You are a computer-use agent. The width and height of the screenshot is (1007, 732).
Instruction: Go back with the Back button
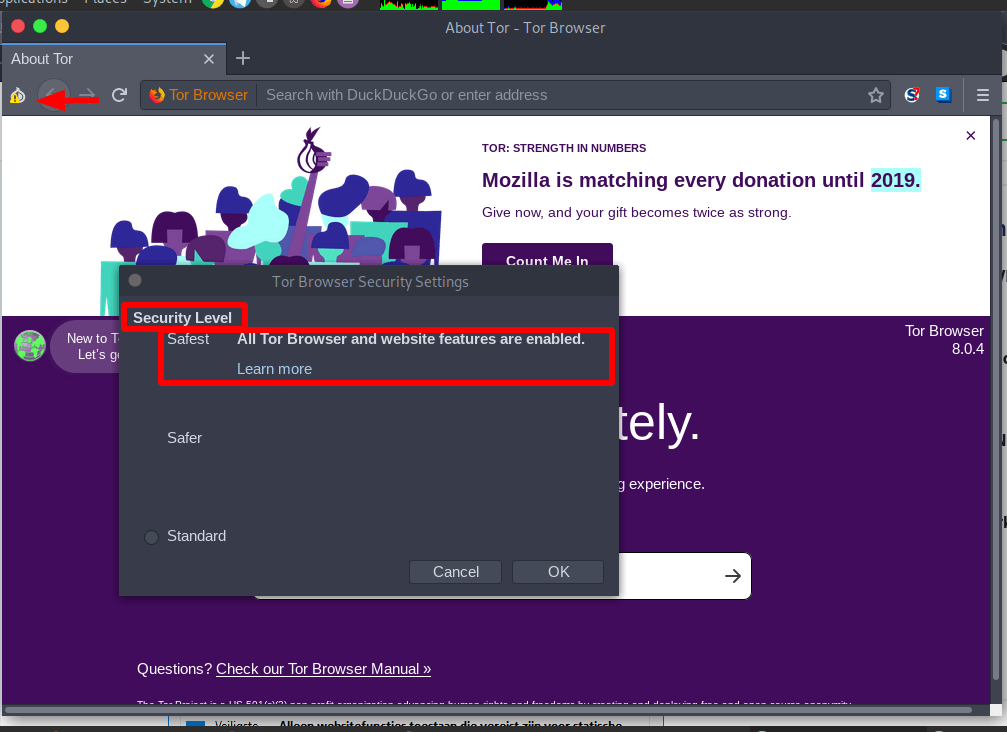53,95
